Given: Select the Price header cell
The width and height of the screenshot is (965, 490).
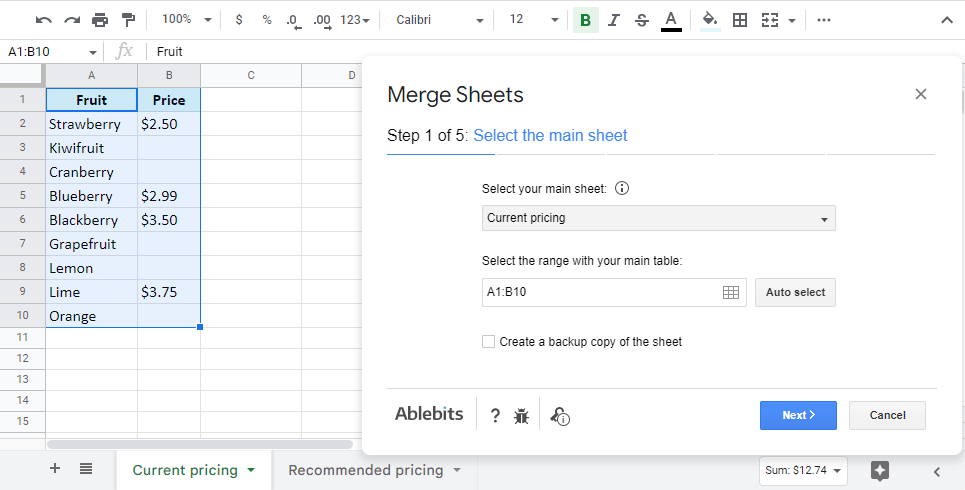Looking at the screenshot, I should 169,100.
